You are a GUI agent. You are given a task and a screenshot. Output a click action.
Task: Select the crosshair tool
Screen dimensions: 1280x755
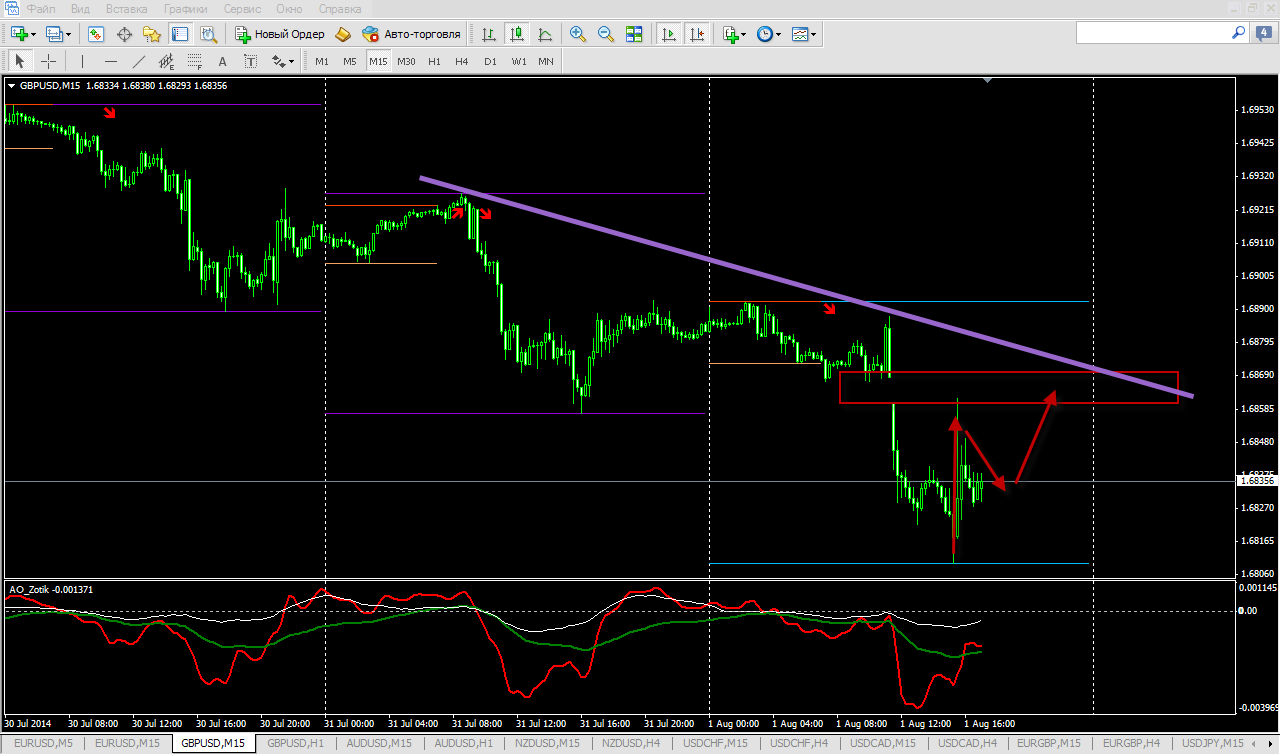click(48, 61)
